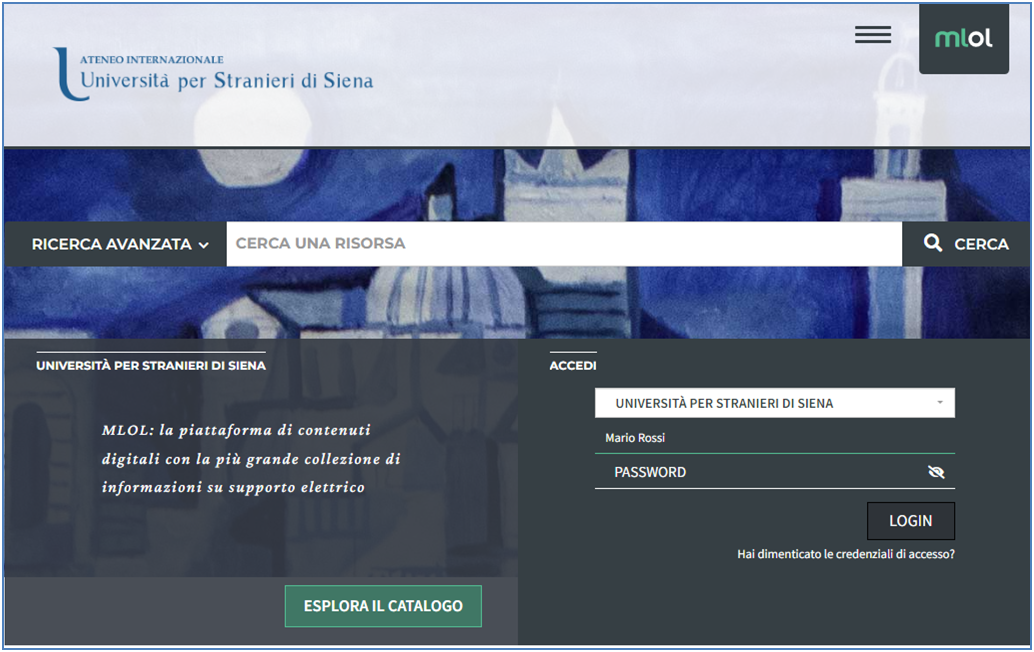This screenshot has width=1034, height=652.
Task: Click the username field showing Mario Rossi
Action: (774, 438)
